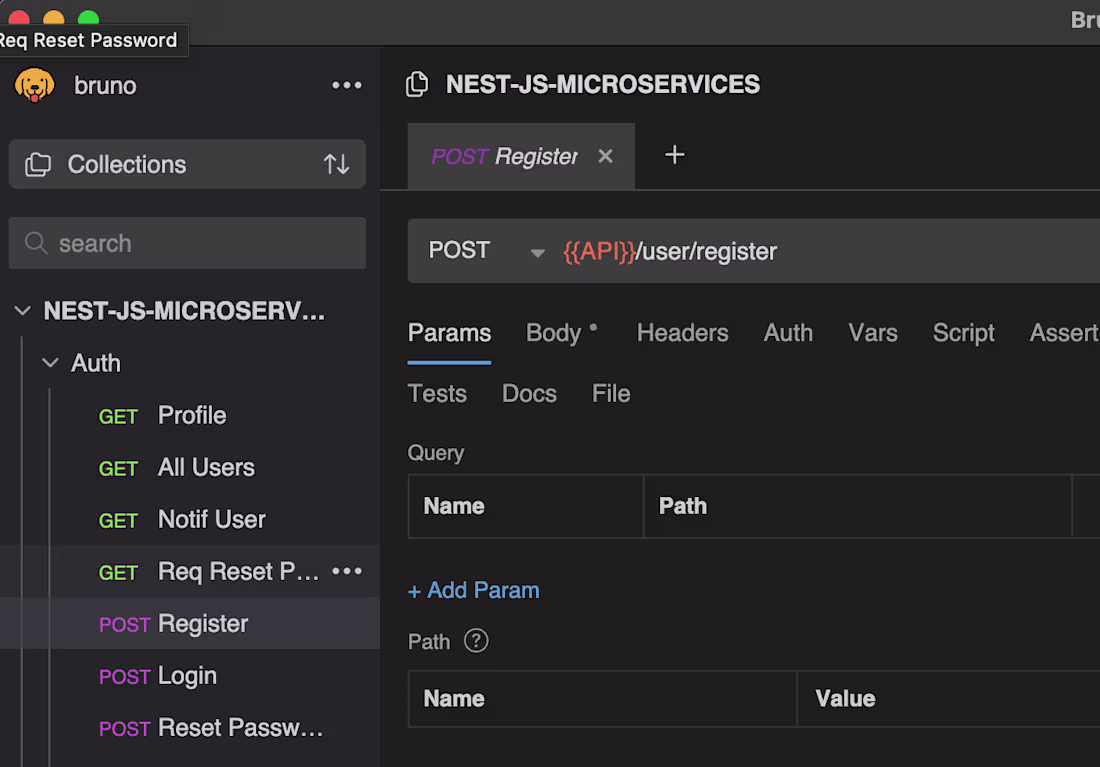Collapse the Auth folder
The width and height of the screenshot is (1100, 767).
coord(50,363)
